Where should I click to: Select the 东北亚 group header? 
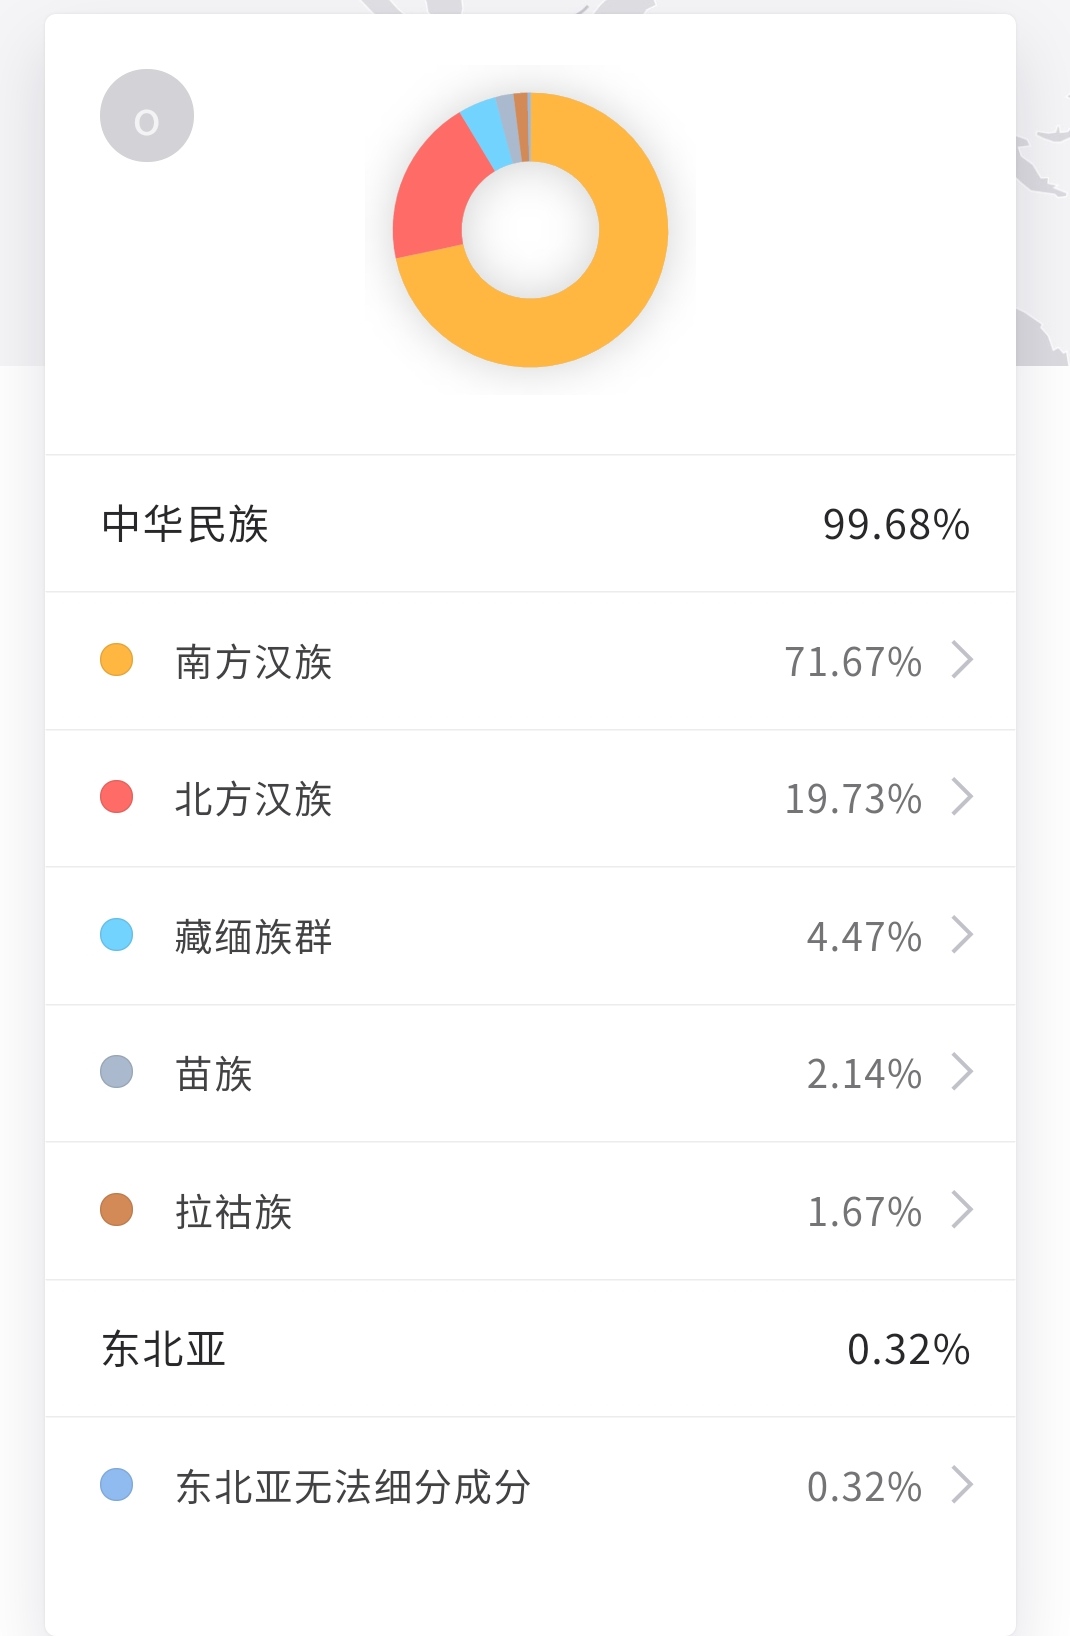(531, 1349)
